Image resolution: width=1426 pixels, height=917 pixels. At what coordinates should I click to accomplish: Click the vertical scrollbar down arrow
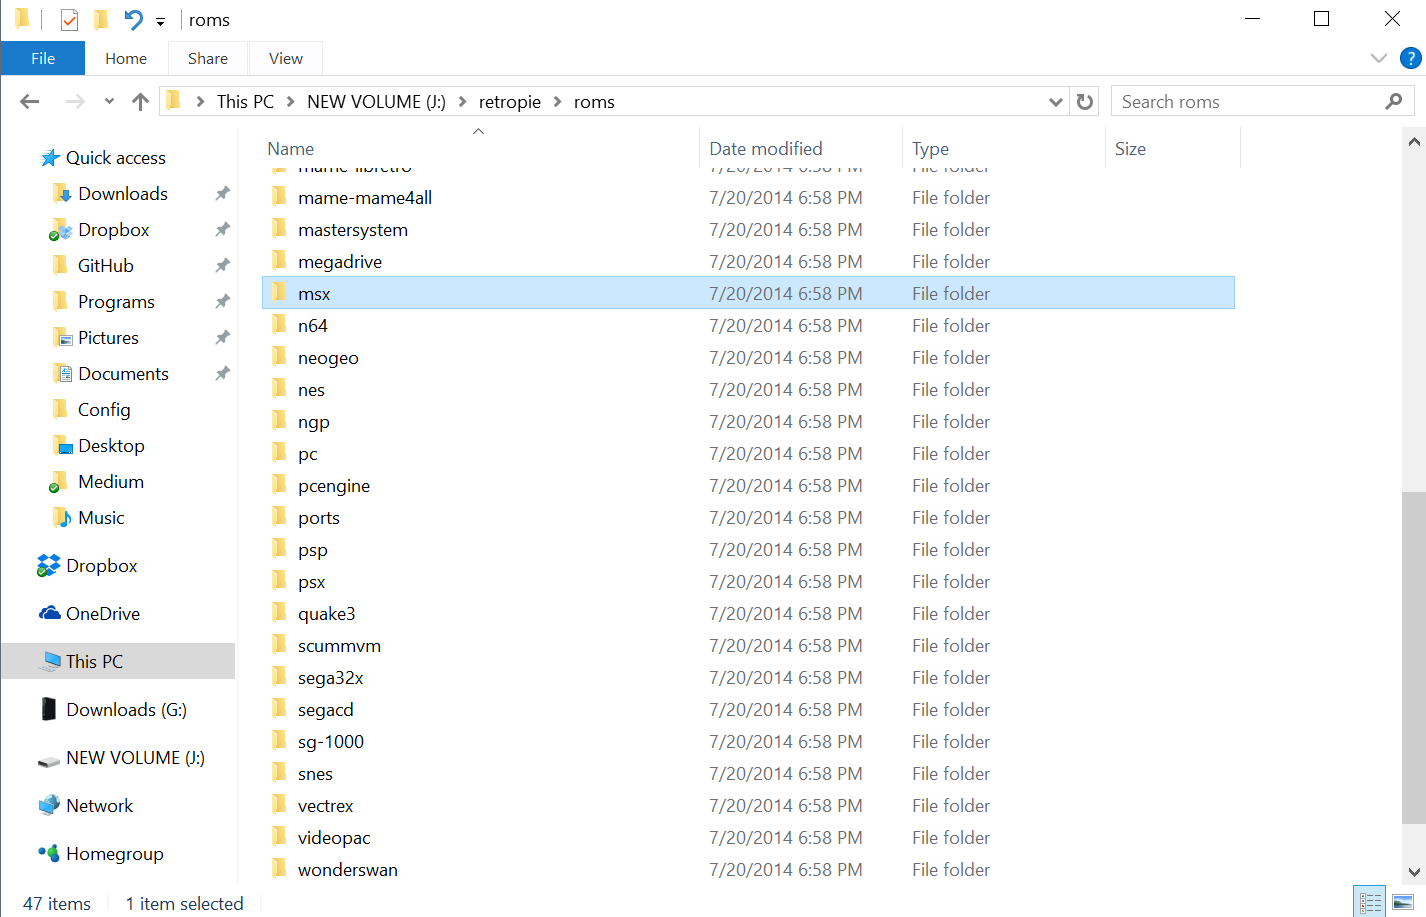pos(1414,872)
